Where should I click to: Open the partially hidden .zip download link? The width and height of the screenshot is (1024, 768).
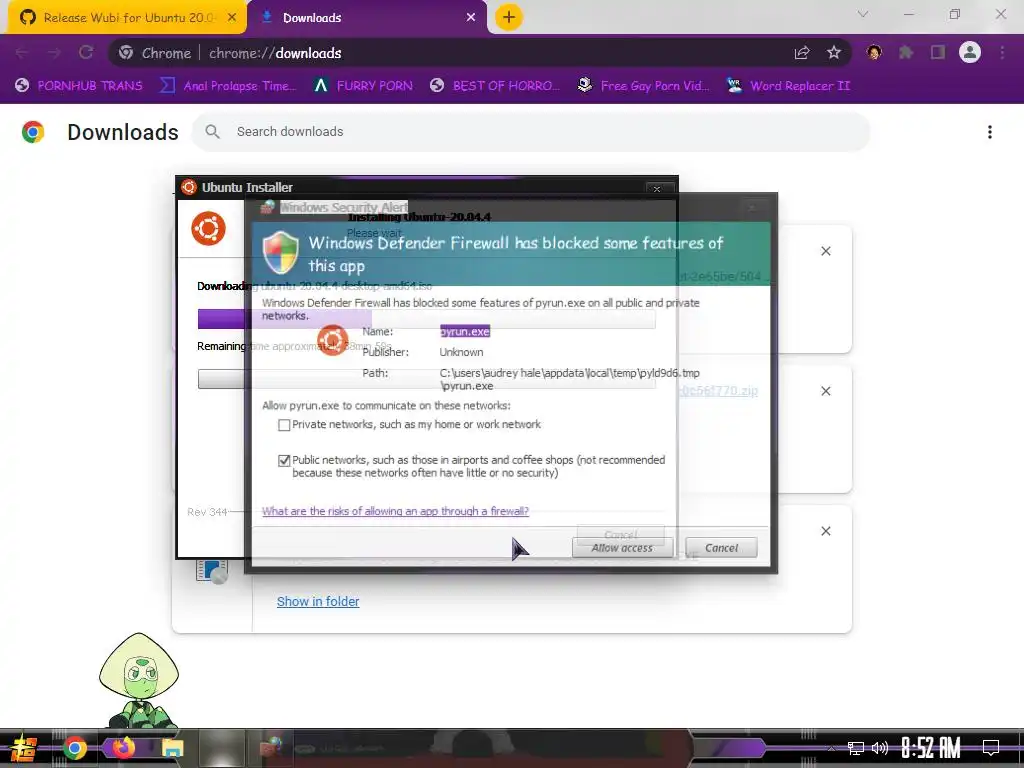pyautogui.click(x=718, y=391)
